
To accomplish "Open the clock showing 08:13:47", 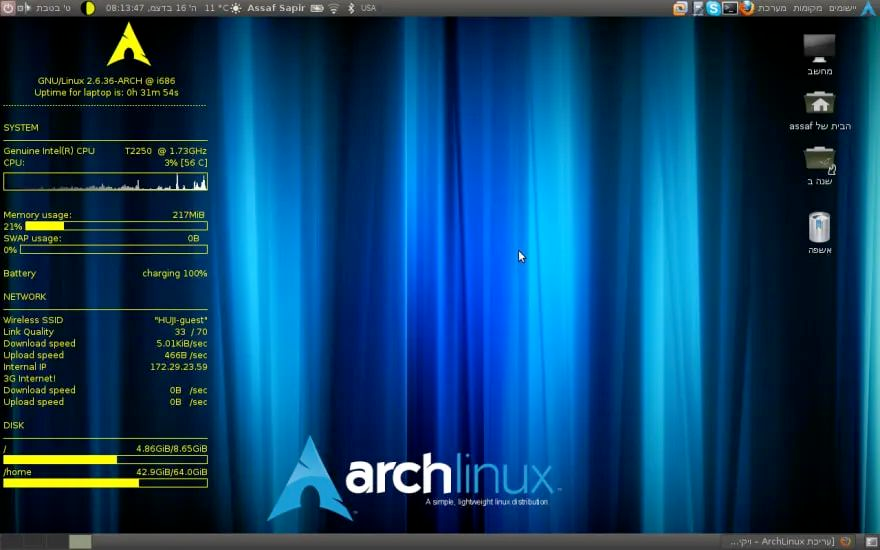I will [151, 8].
